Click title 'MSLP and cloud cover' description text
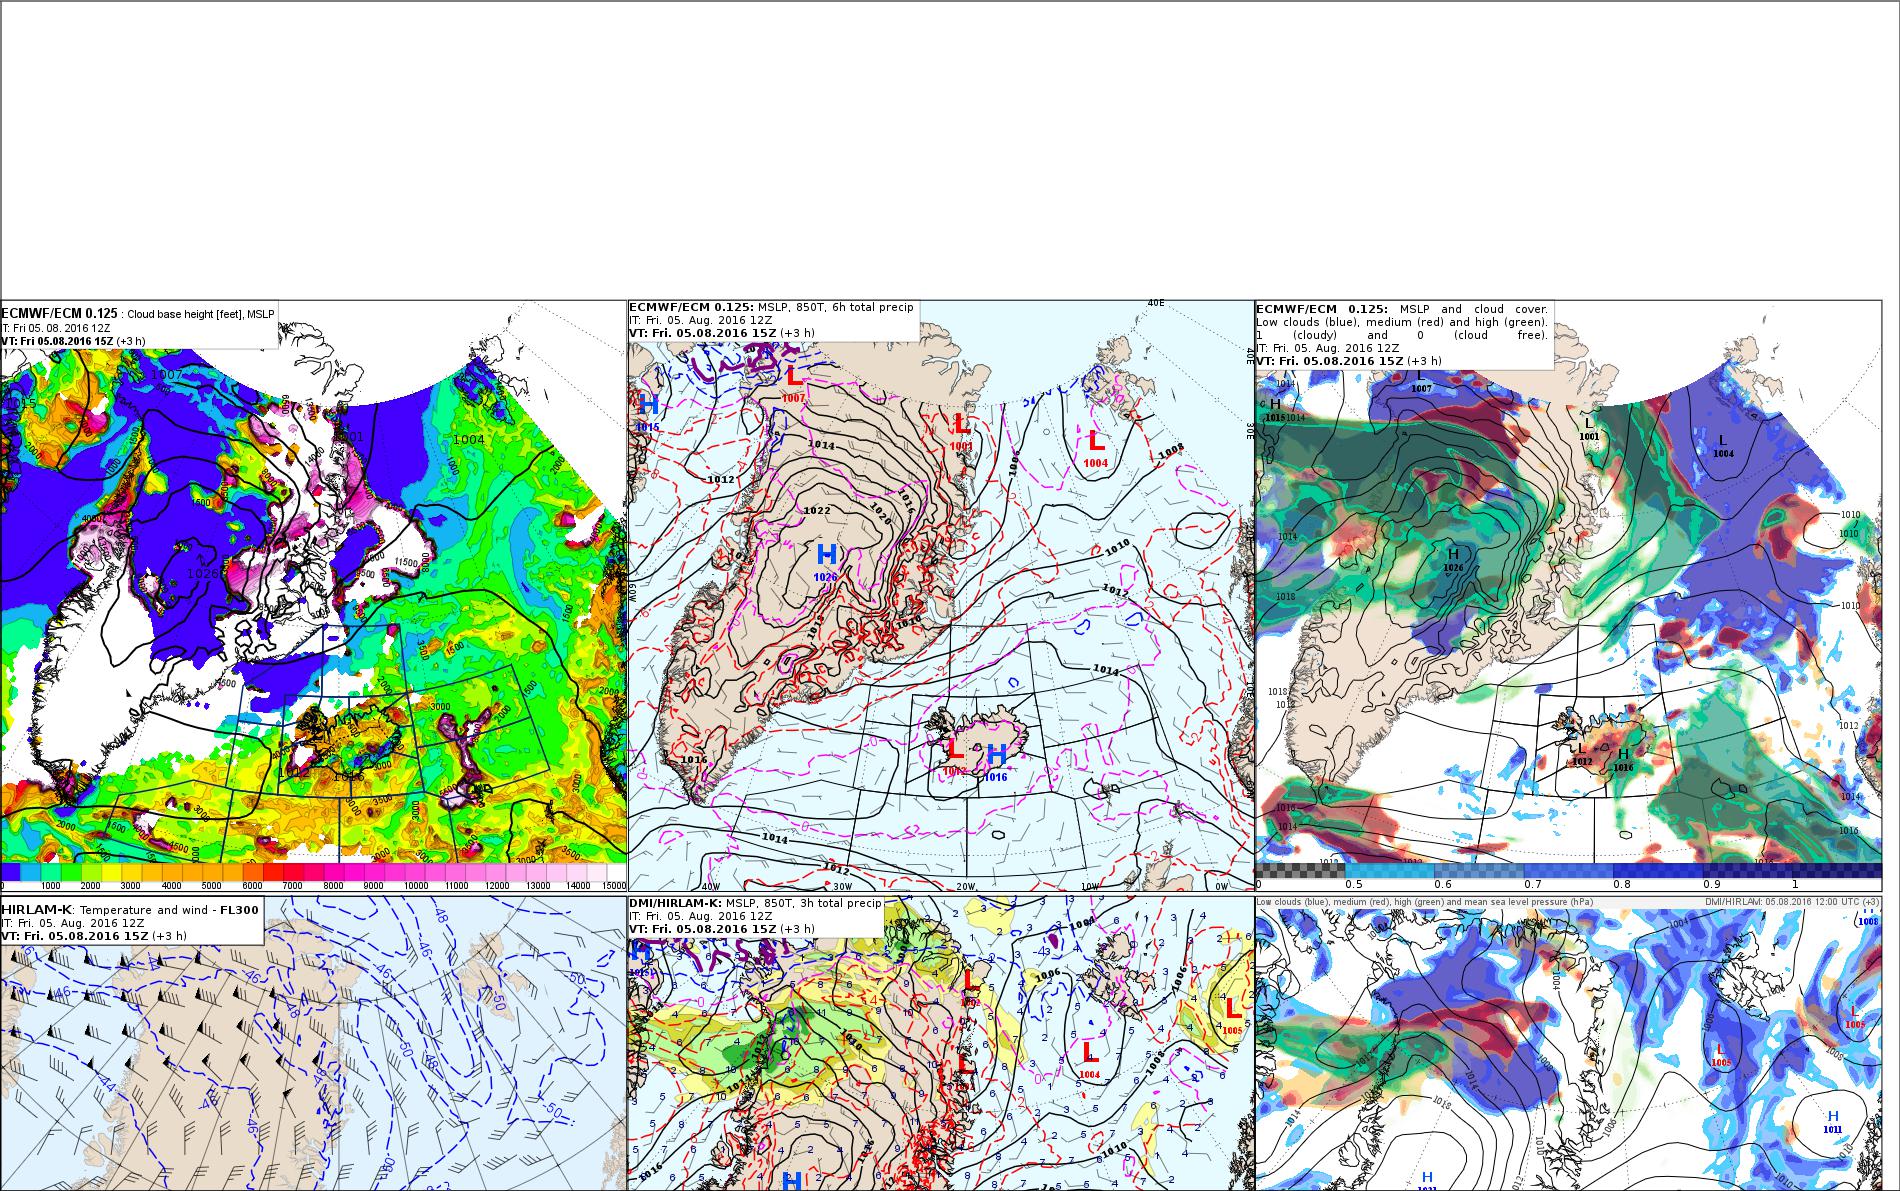Viewport: 1900px width, 1191px height. tap(1402, 322)
